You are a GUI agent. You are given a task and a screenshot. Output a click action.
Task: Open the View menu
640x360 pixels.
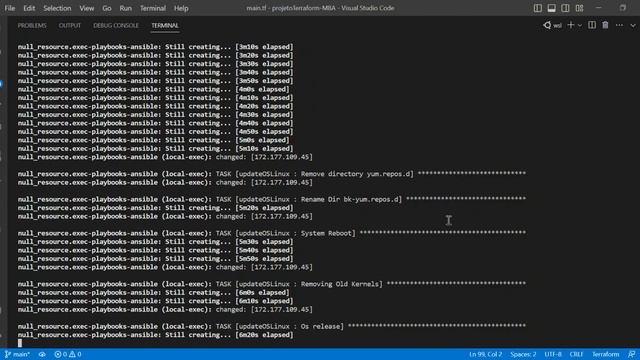[87, 8]
